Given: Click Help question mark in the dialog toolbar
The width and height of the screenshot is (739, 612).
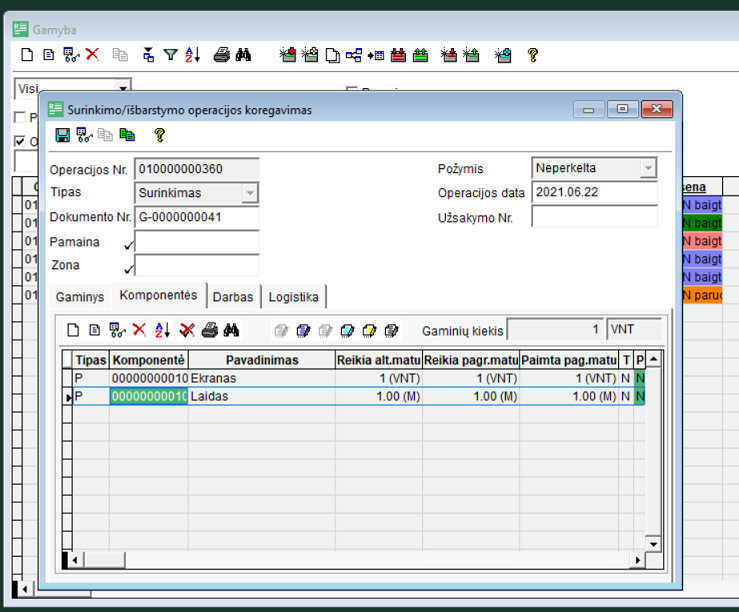Looking at the screenshot, I should (x=160, y=135).
